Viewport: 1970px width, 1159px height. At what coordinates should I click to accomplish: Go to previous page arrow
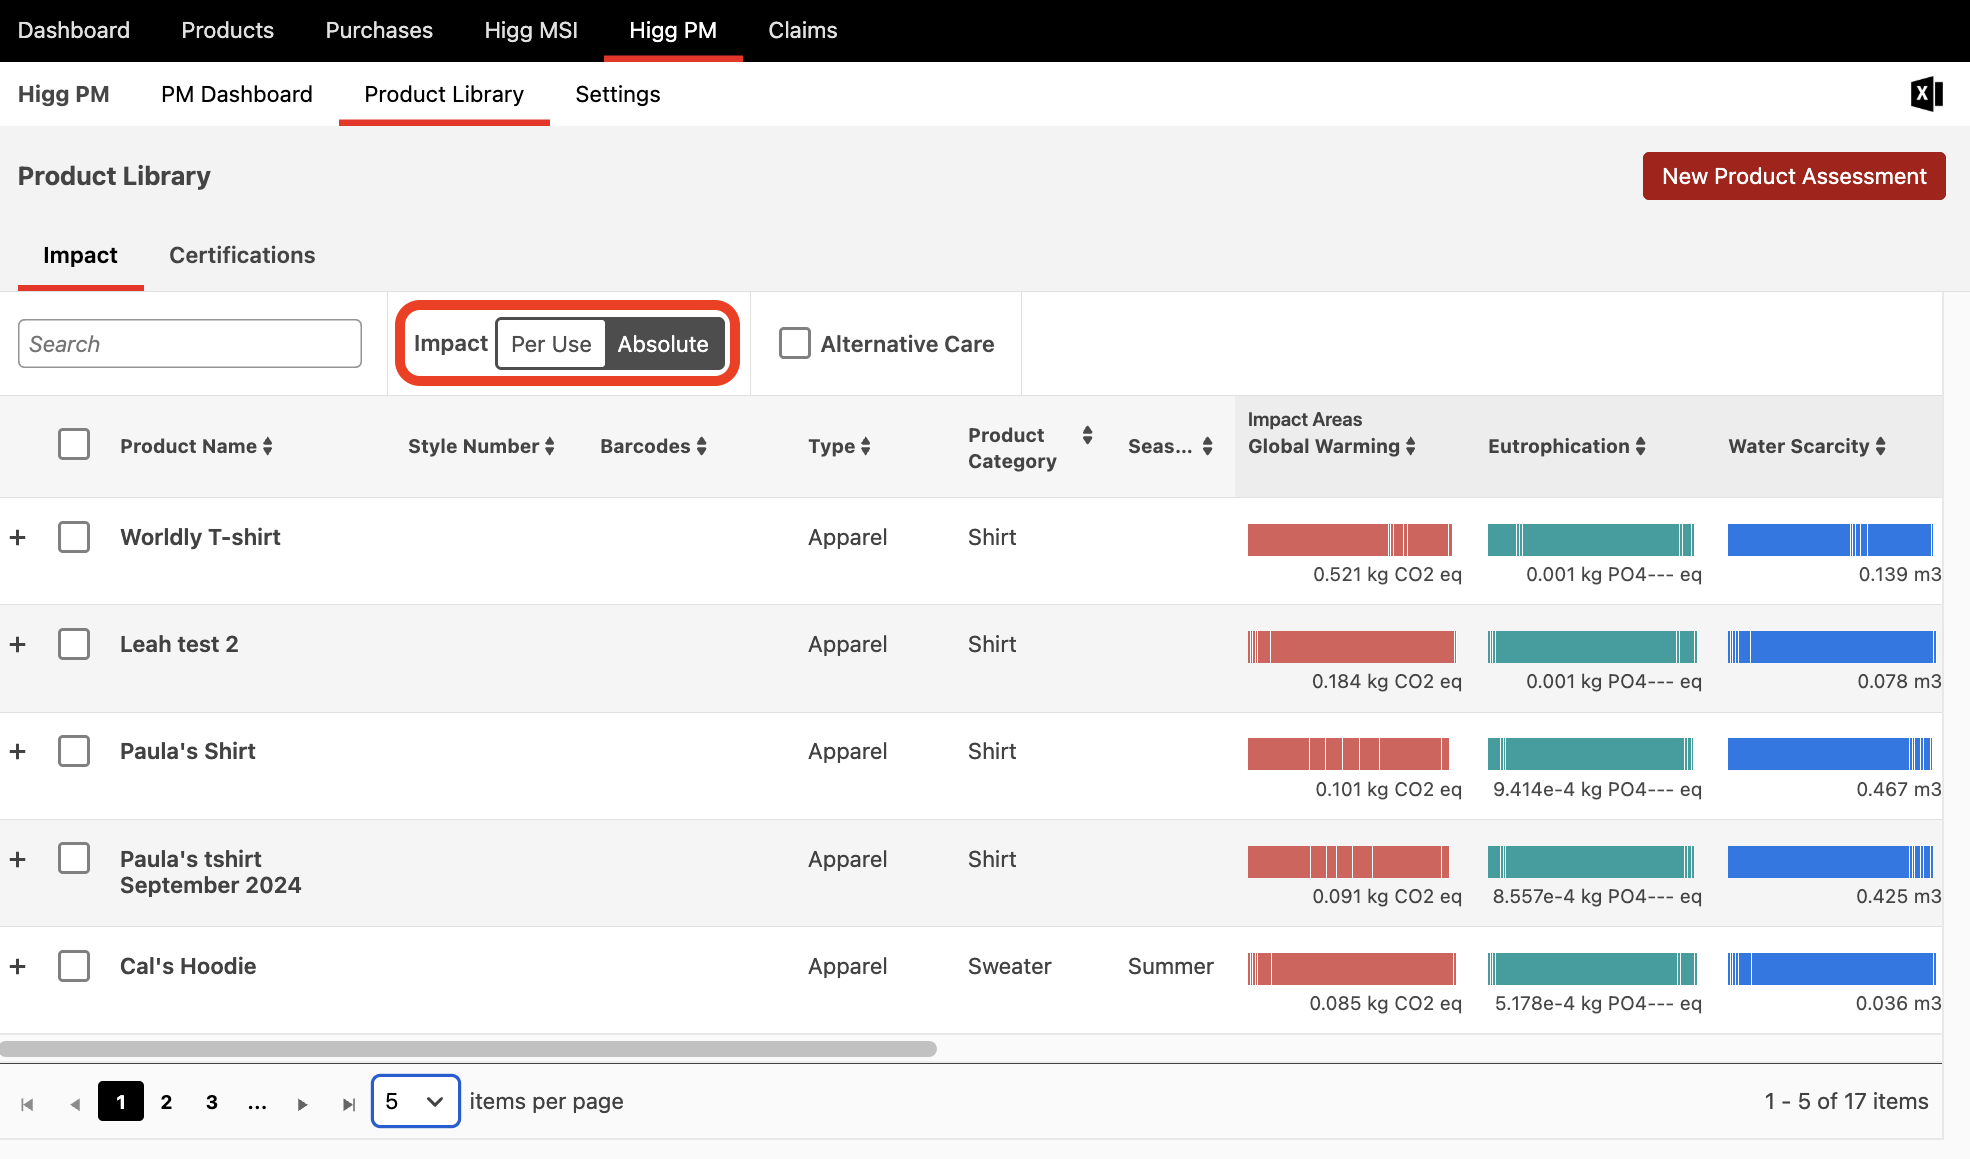tap(75, 1104)
